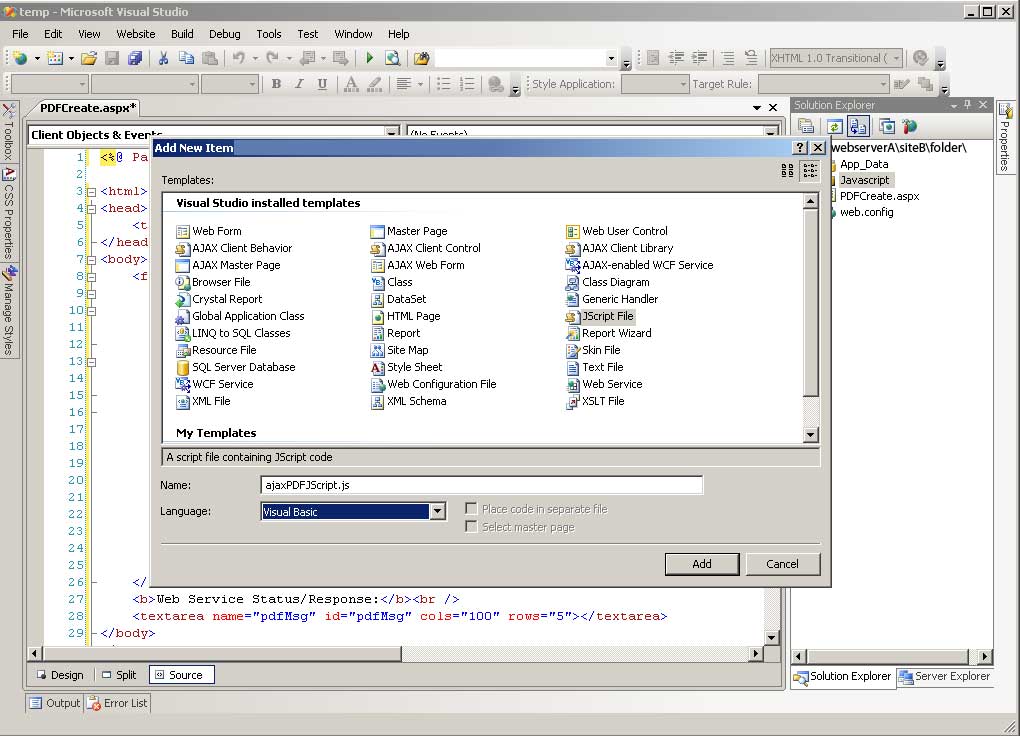Open the Debug menu
Image resolution: width=1020 pixels, height=736 pixels.
(x=224, y=34)
